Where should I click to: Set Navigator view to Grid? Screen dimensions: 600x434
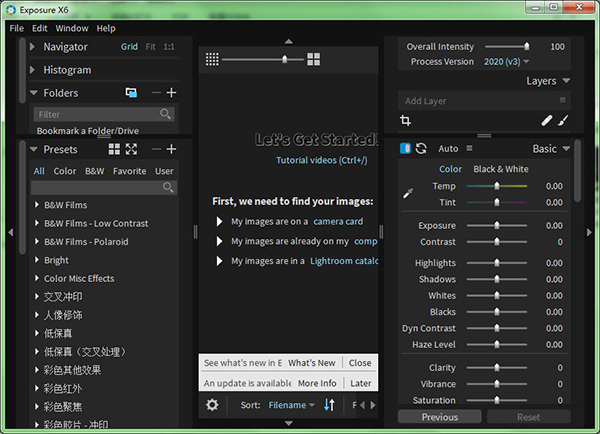(x=129, y=47)
